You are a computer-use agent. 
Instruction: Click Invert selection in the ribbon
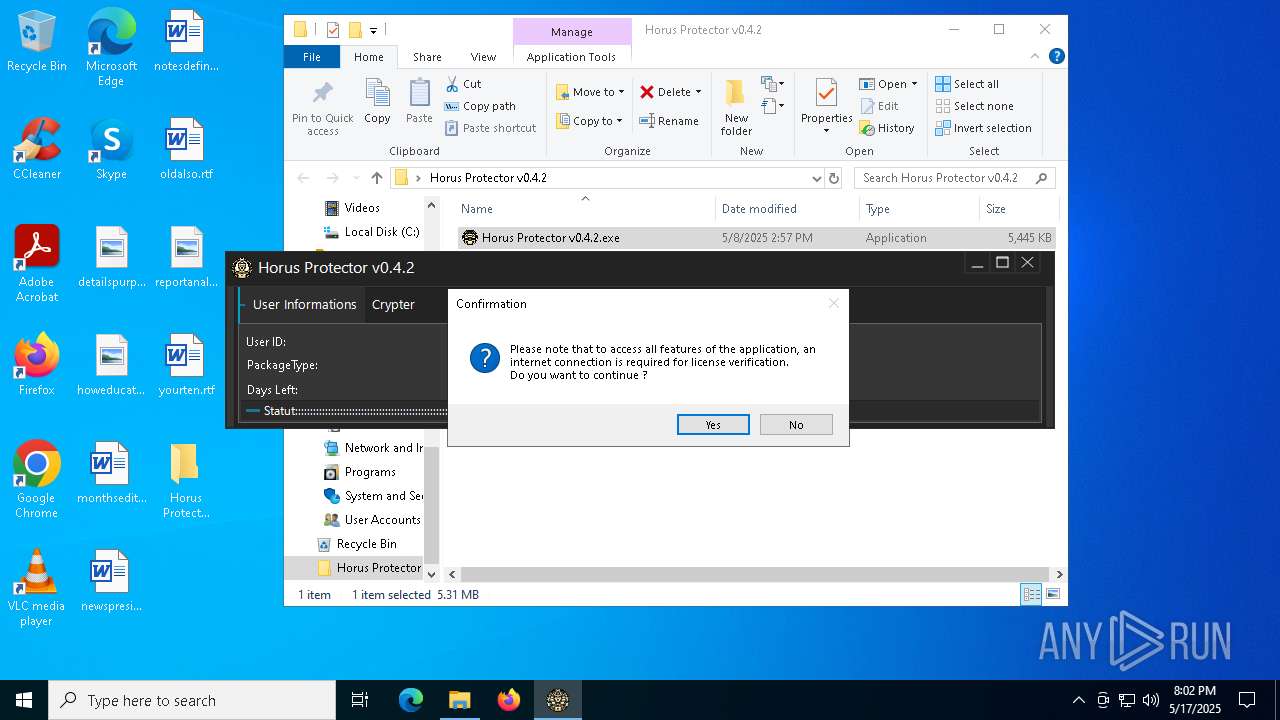click(x=983, y=128)
